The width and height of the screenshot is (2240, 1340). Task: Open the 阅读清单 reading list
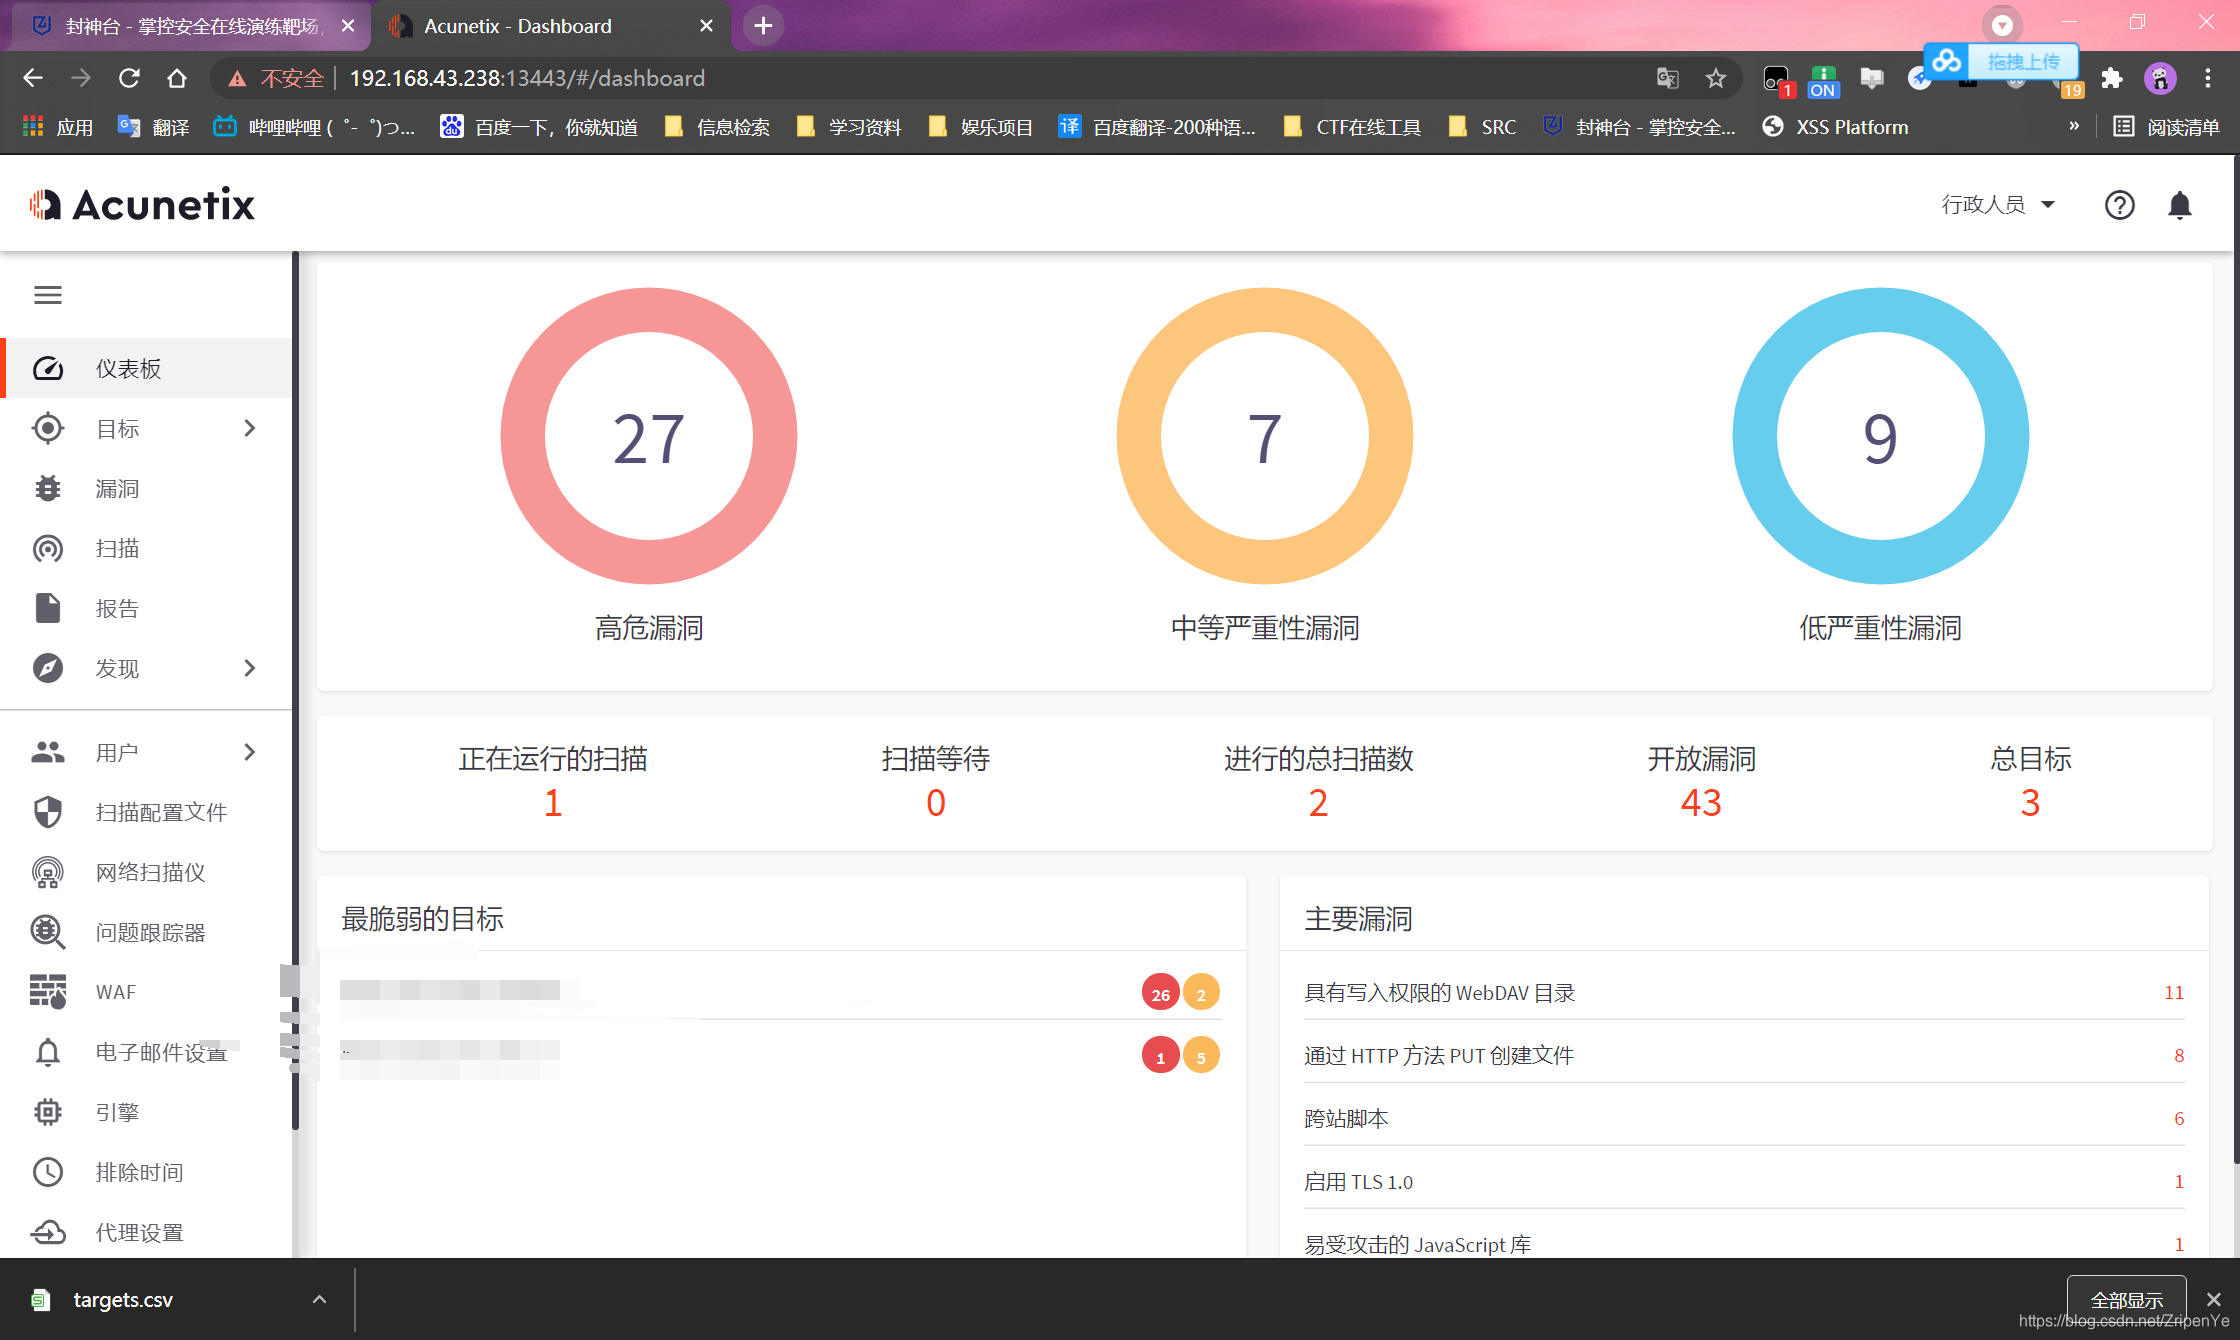point(2166,127)
